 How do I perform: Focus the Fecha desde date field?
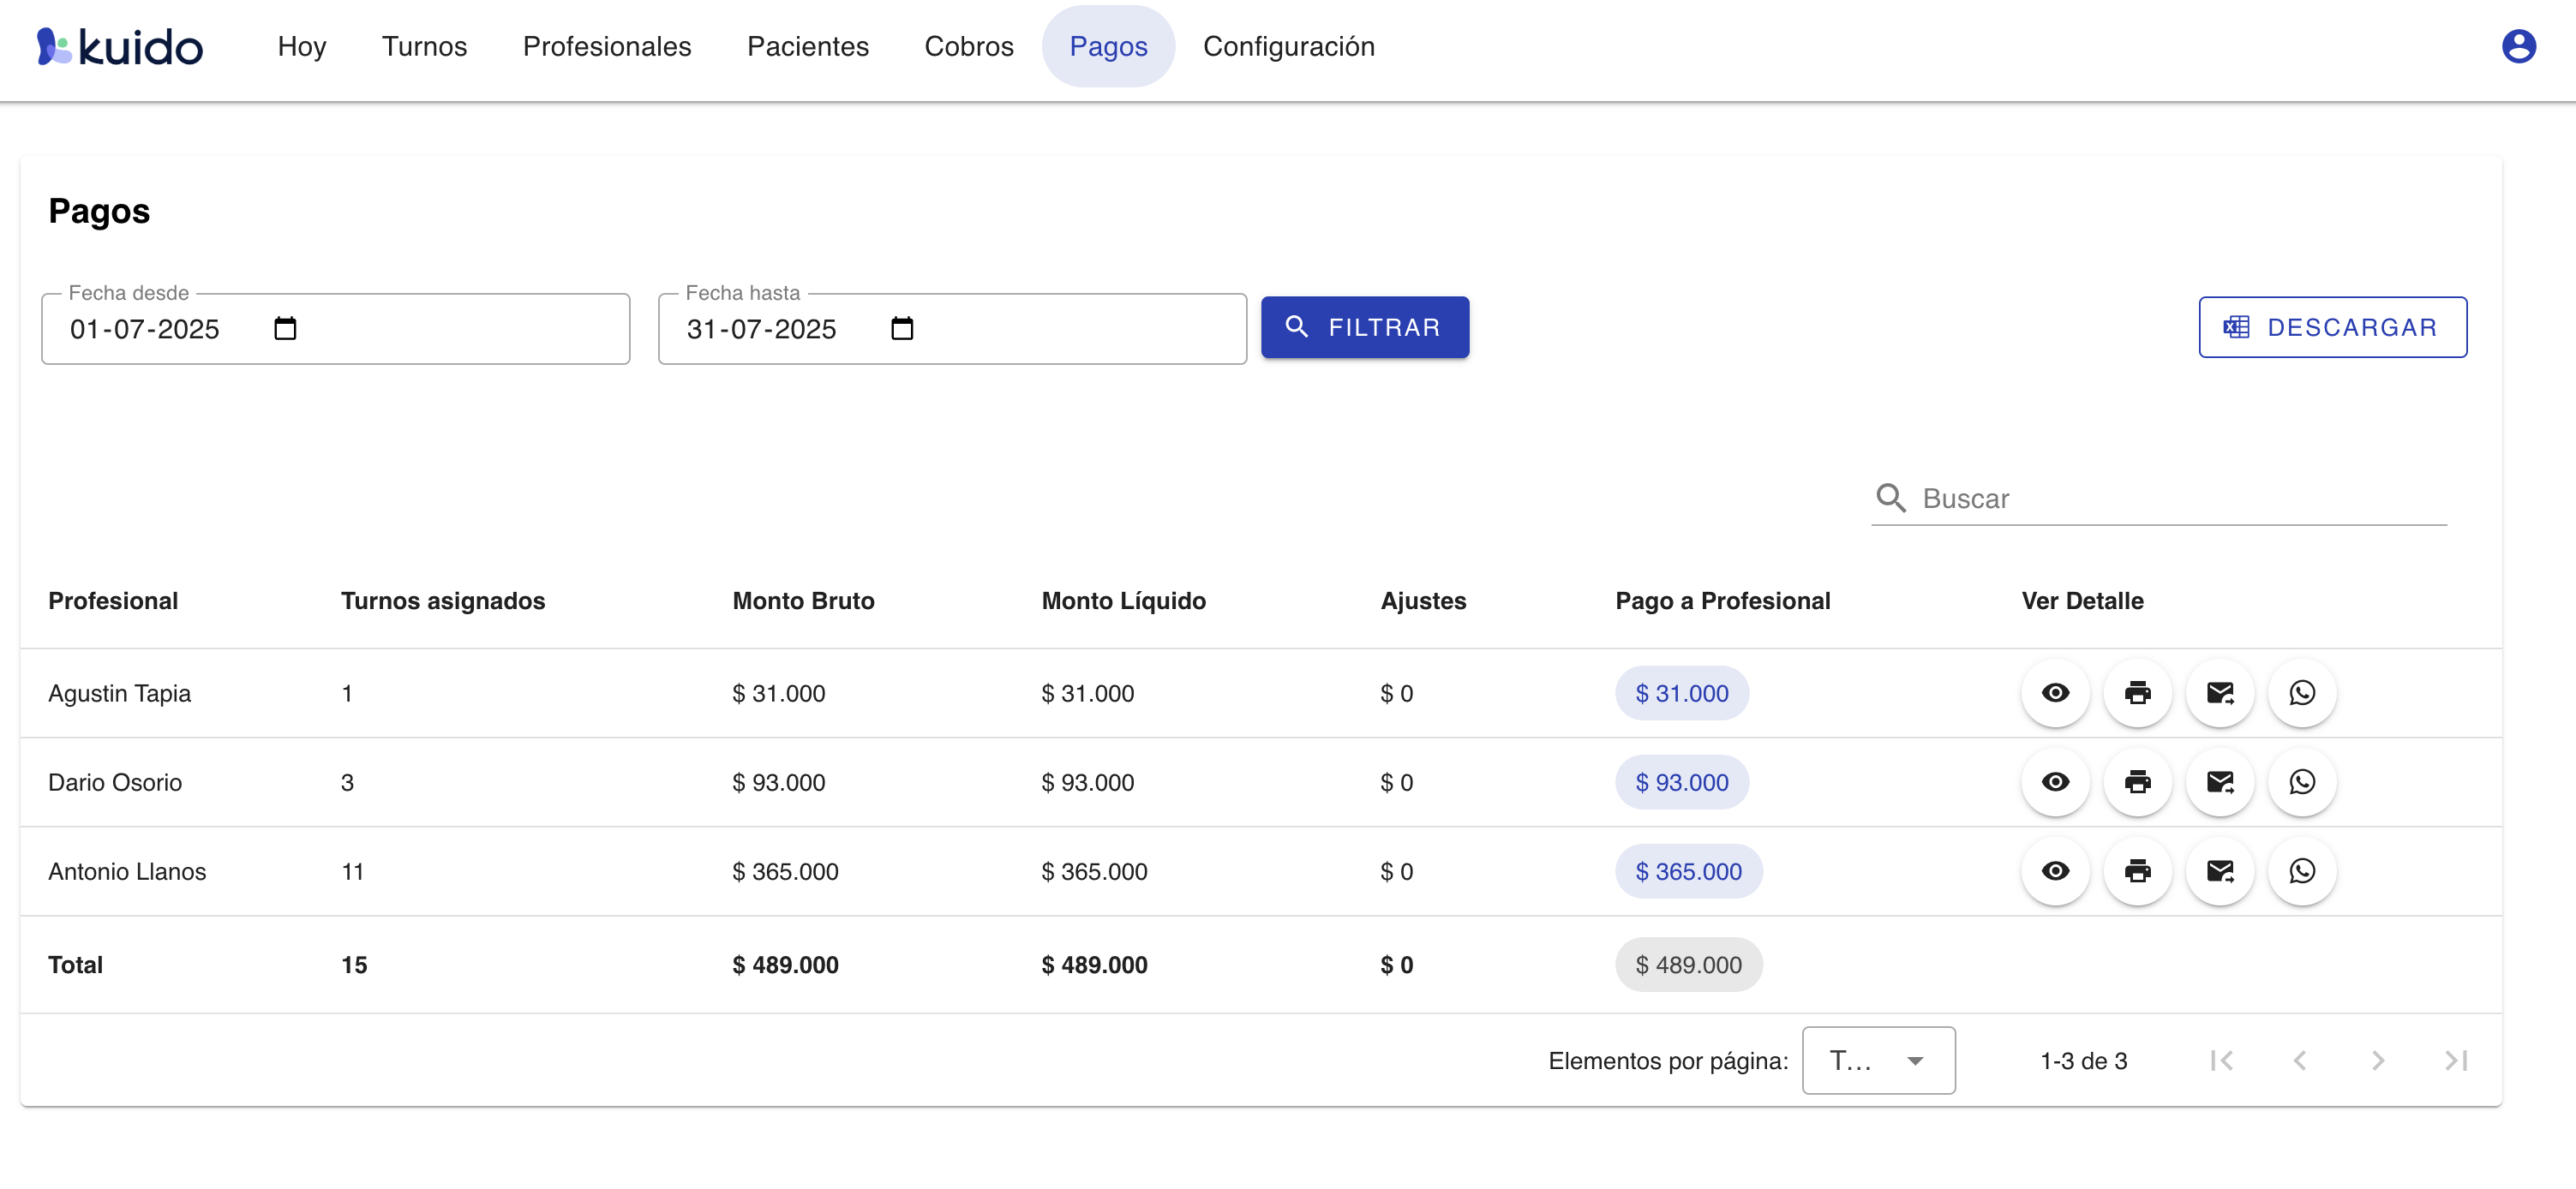click(335, 328)
